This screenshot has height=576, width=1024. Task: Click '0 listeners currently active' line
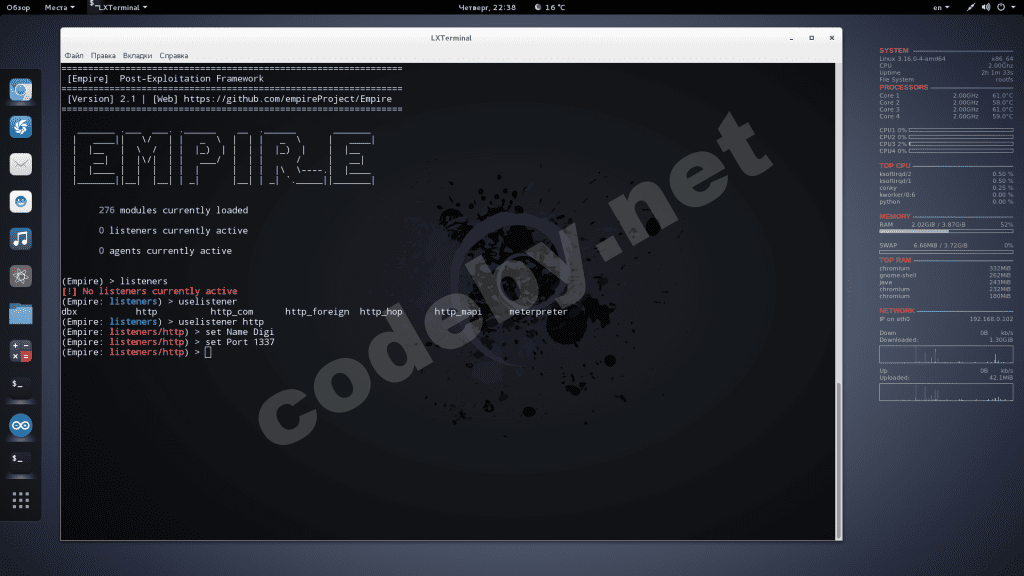tap(173, 231)
